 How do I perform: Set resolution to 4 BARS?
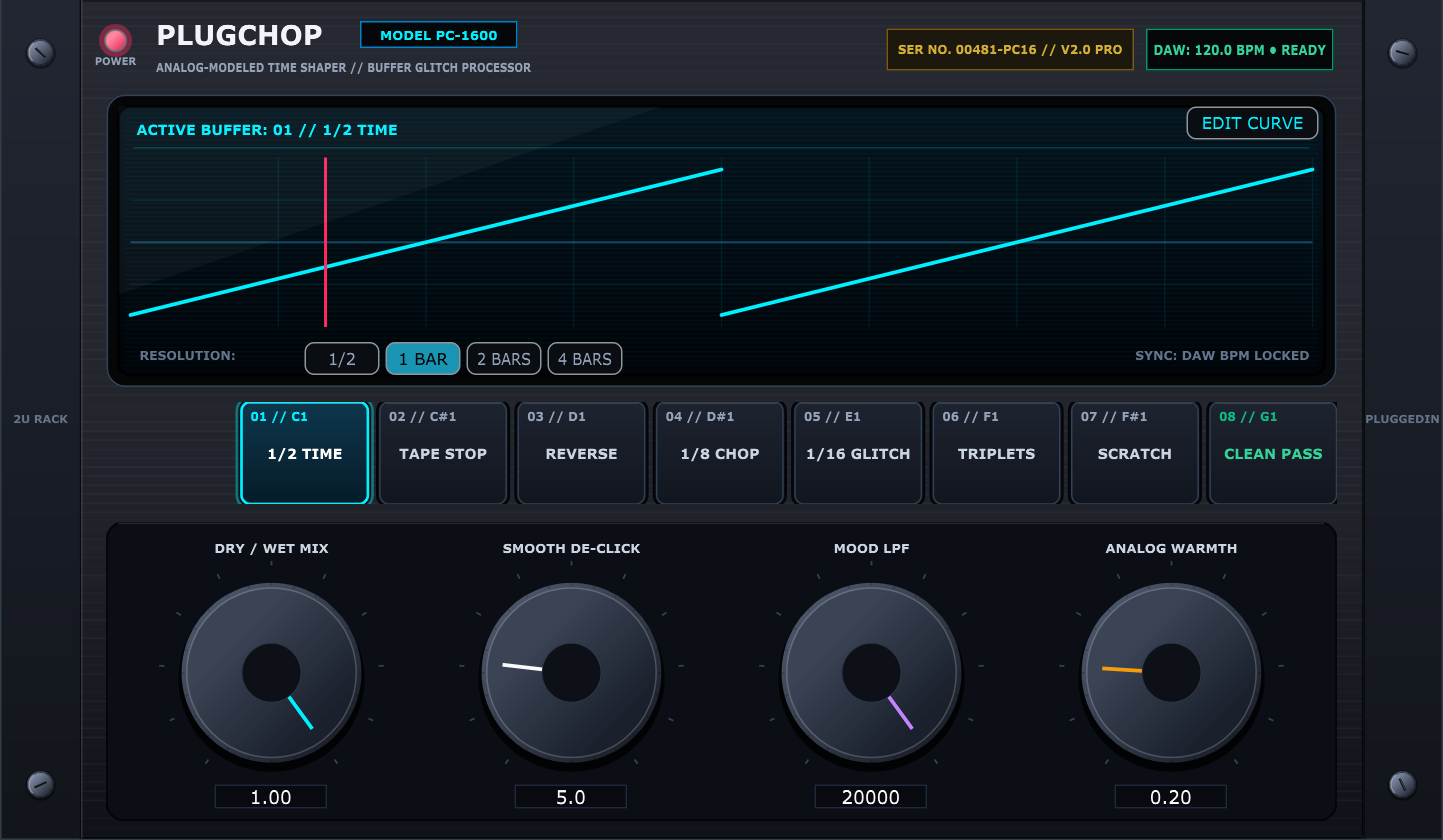[x=585, y=359]
